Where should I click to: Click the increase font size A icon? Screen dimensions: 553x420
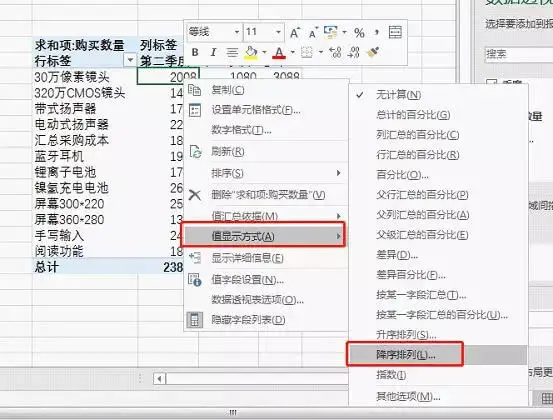tap(295, 33)
